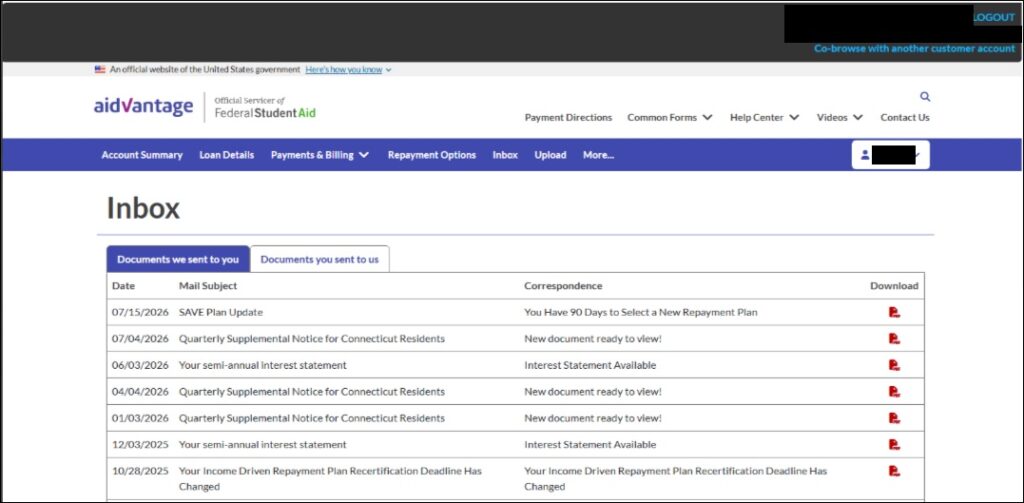1024x503 pixels.
Task: Expand "Here's how you know" disclosure
Action: [348, 69]
